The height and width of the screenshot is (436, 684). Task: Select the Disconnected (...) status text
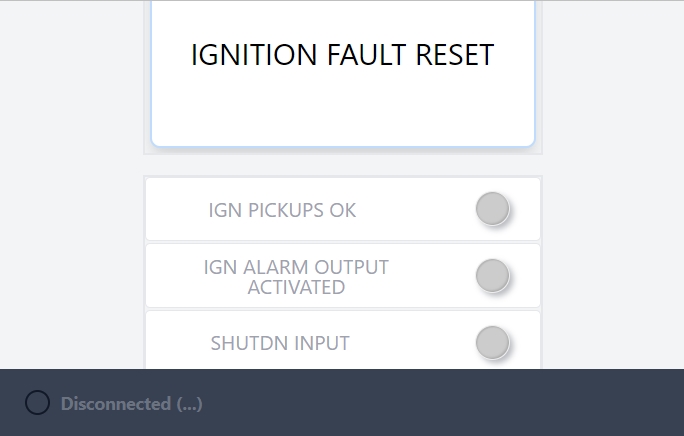(131, 404)
